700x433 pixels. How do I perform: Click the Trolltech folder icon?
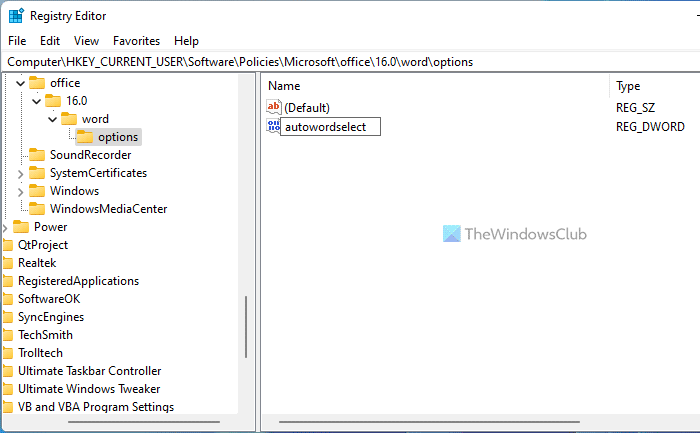tap(8, 353)
